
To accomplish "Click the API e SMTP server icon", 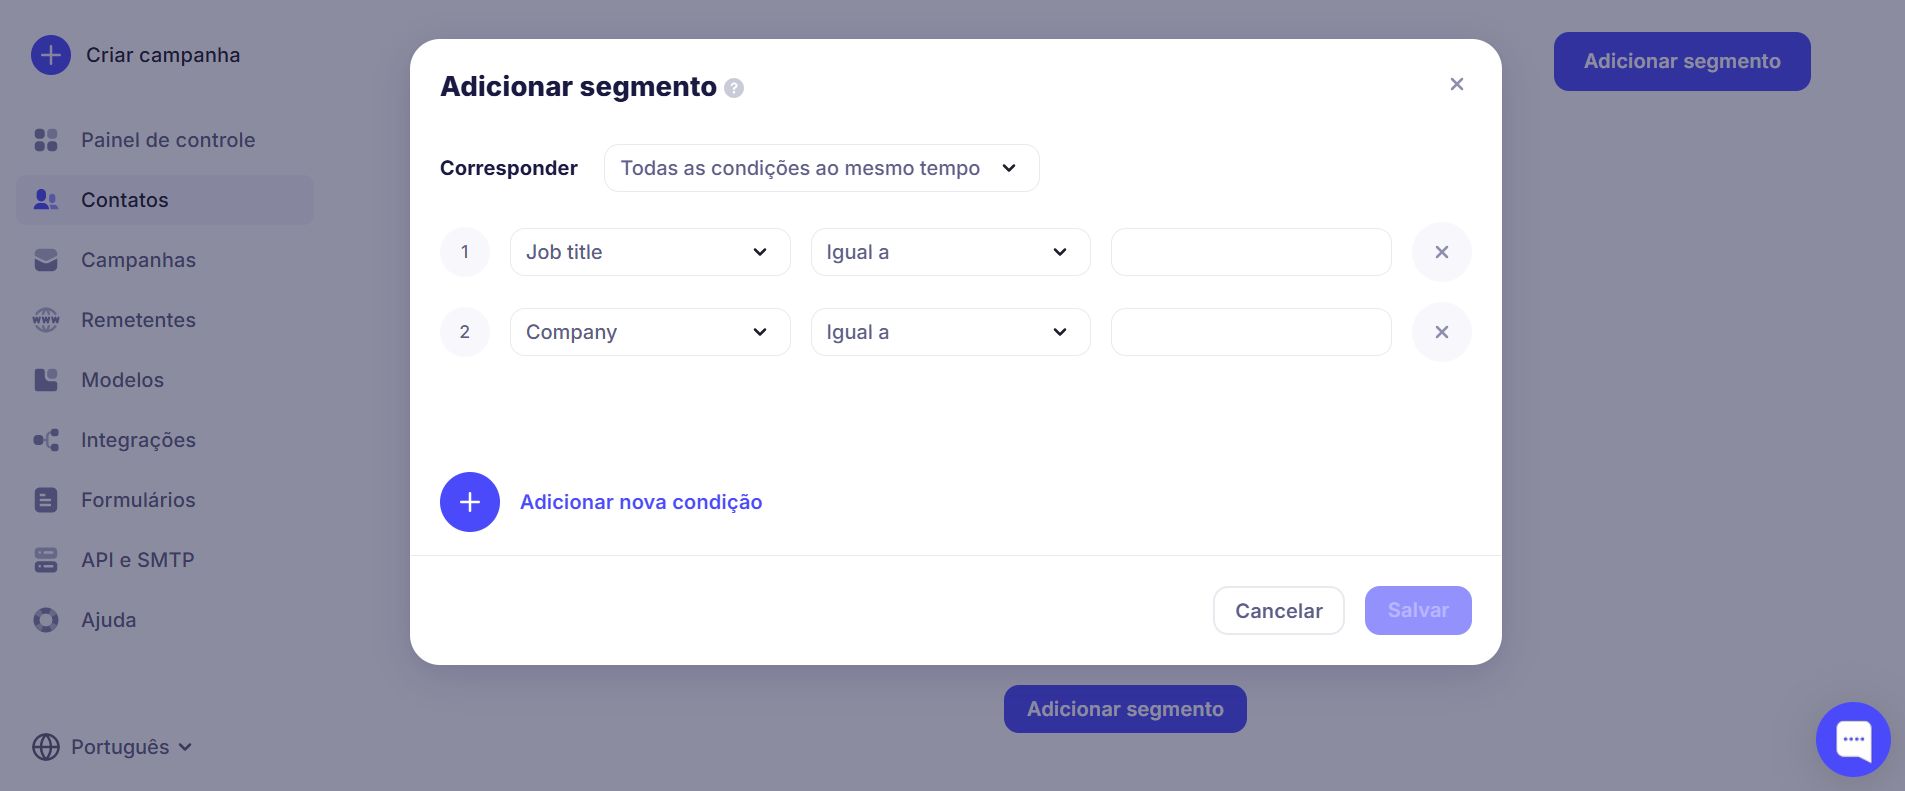I will click(46, 560).
